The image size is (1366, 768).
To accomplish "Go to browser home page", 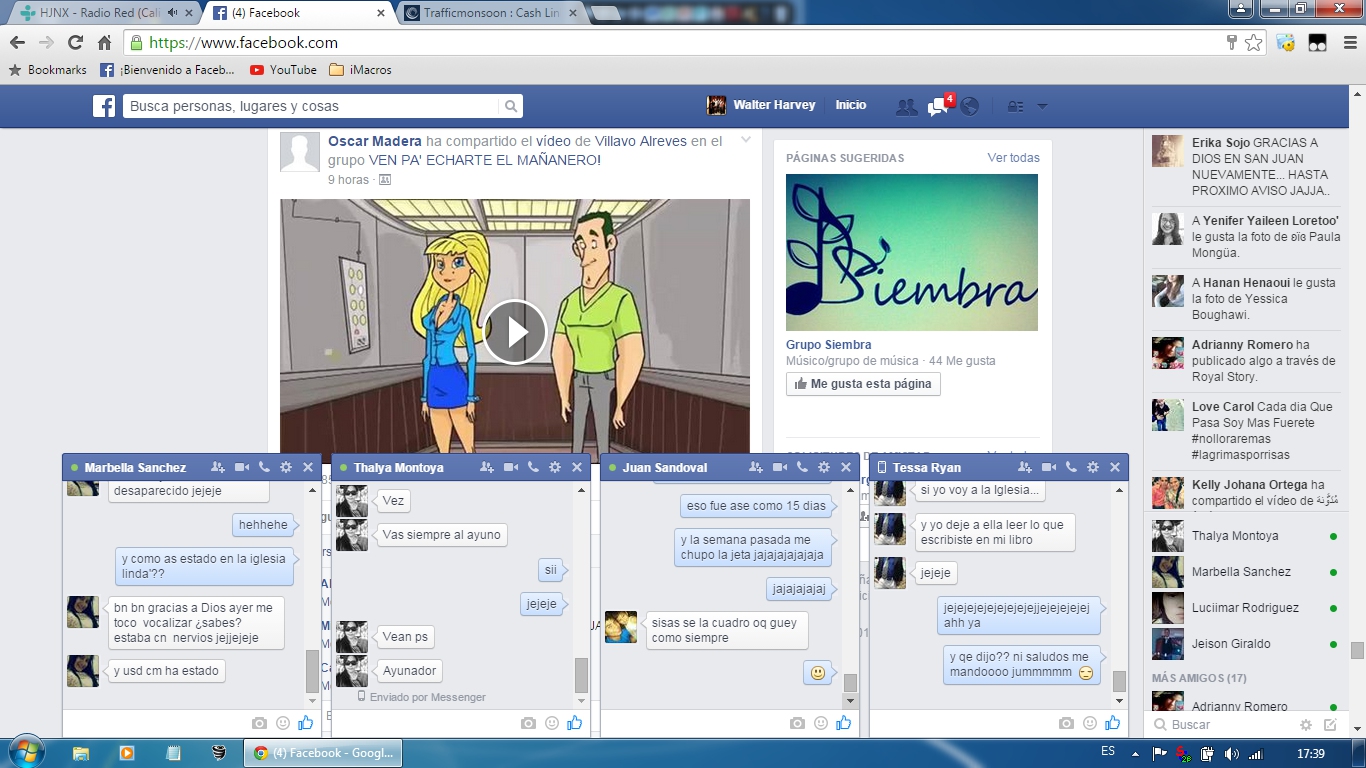I will coord(104,43).
